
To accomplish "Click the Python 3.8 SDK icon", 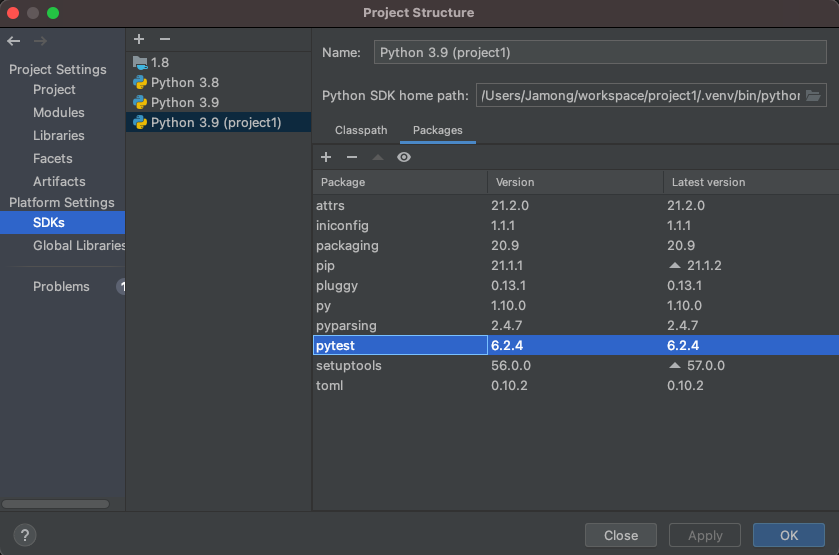I will pos(140,82).
